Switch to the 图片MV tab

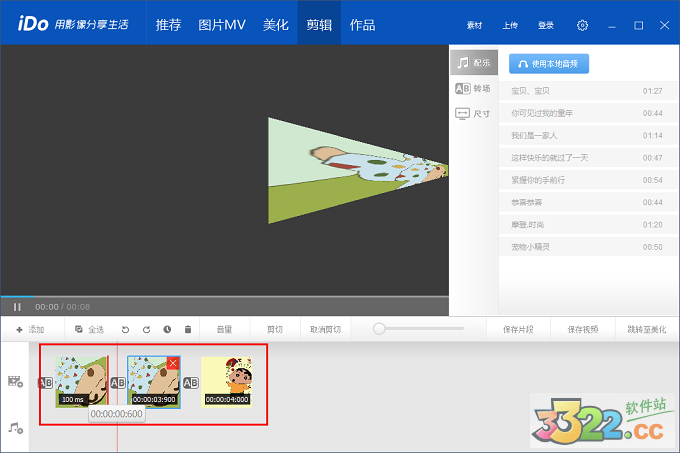[x=222, y=25]
